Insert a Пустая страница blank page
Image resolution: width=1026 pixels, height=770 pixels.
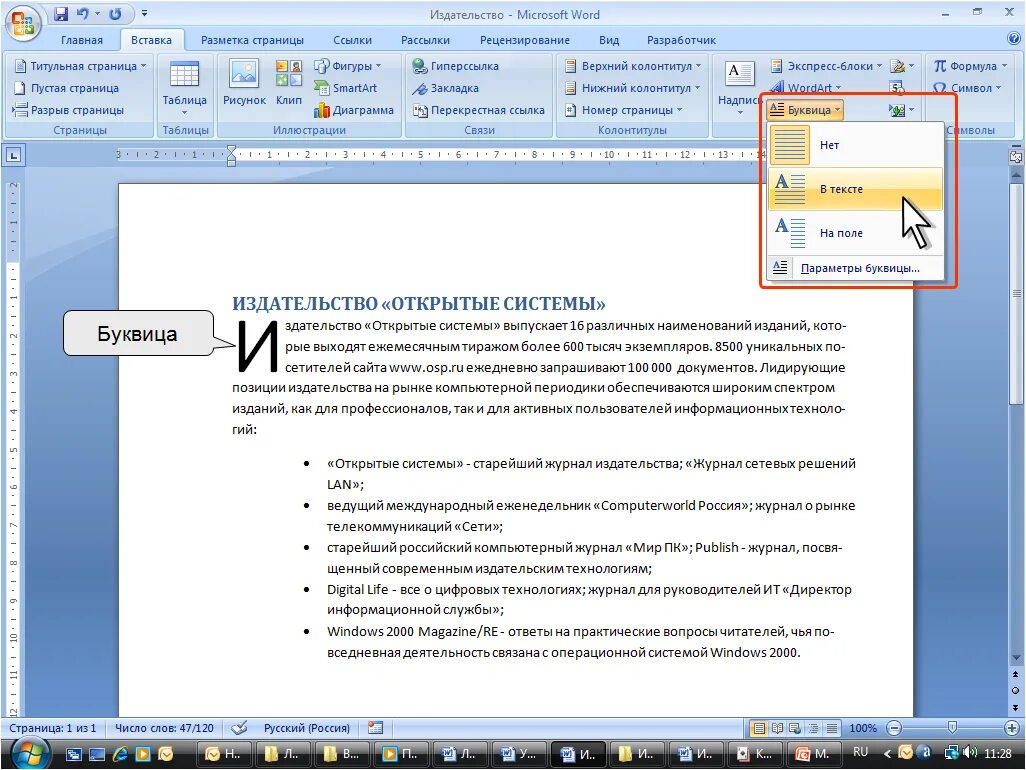click(x=67, y=88)
